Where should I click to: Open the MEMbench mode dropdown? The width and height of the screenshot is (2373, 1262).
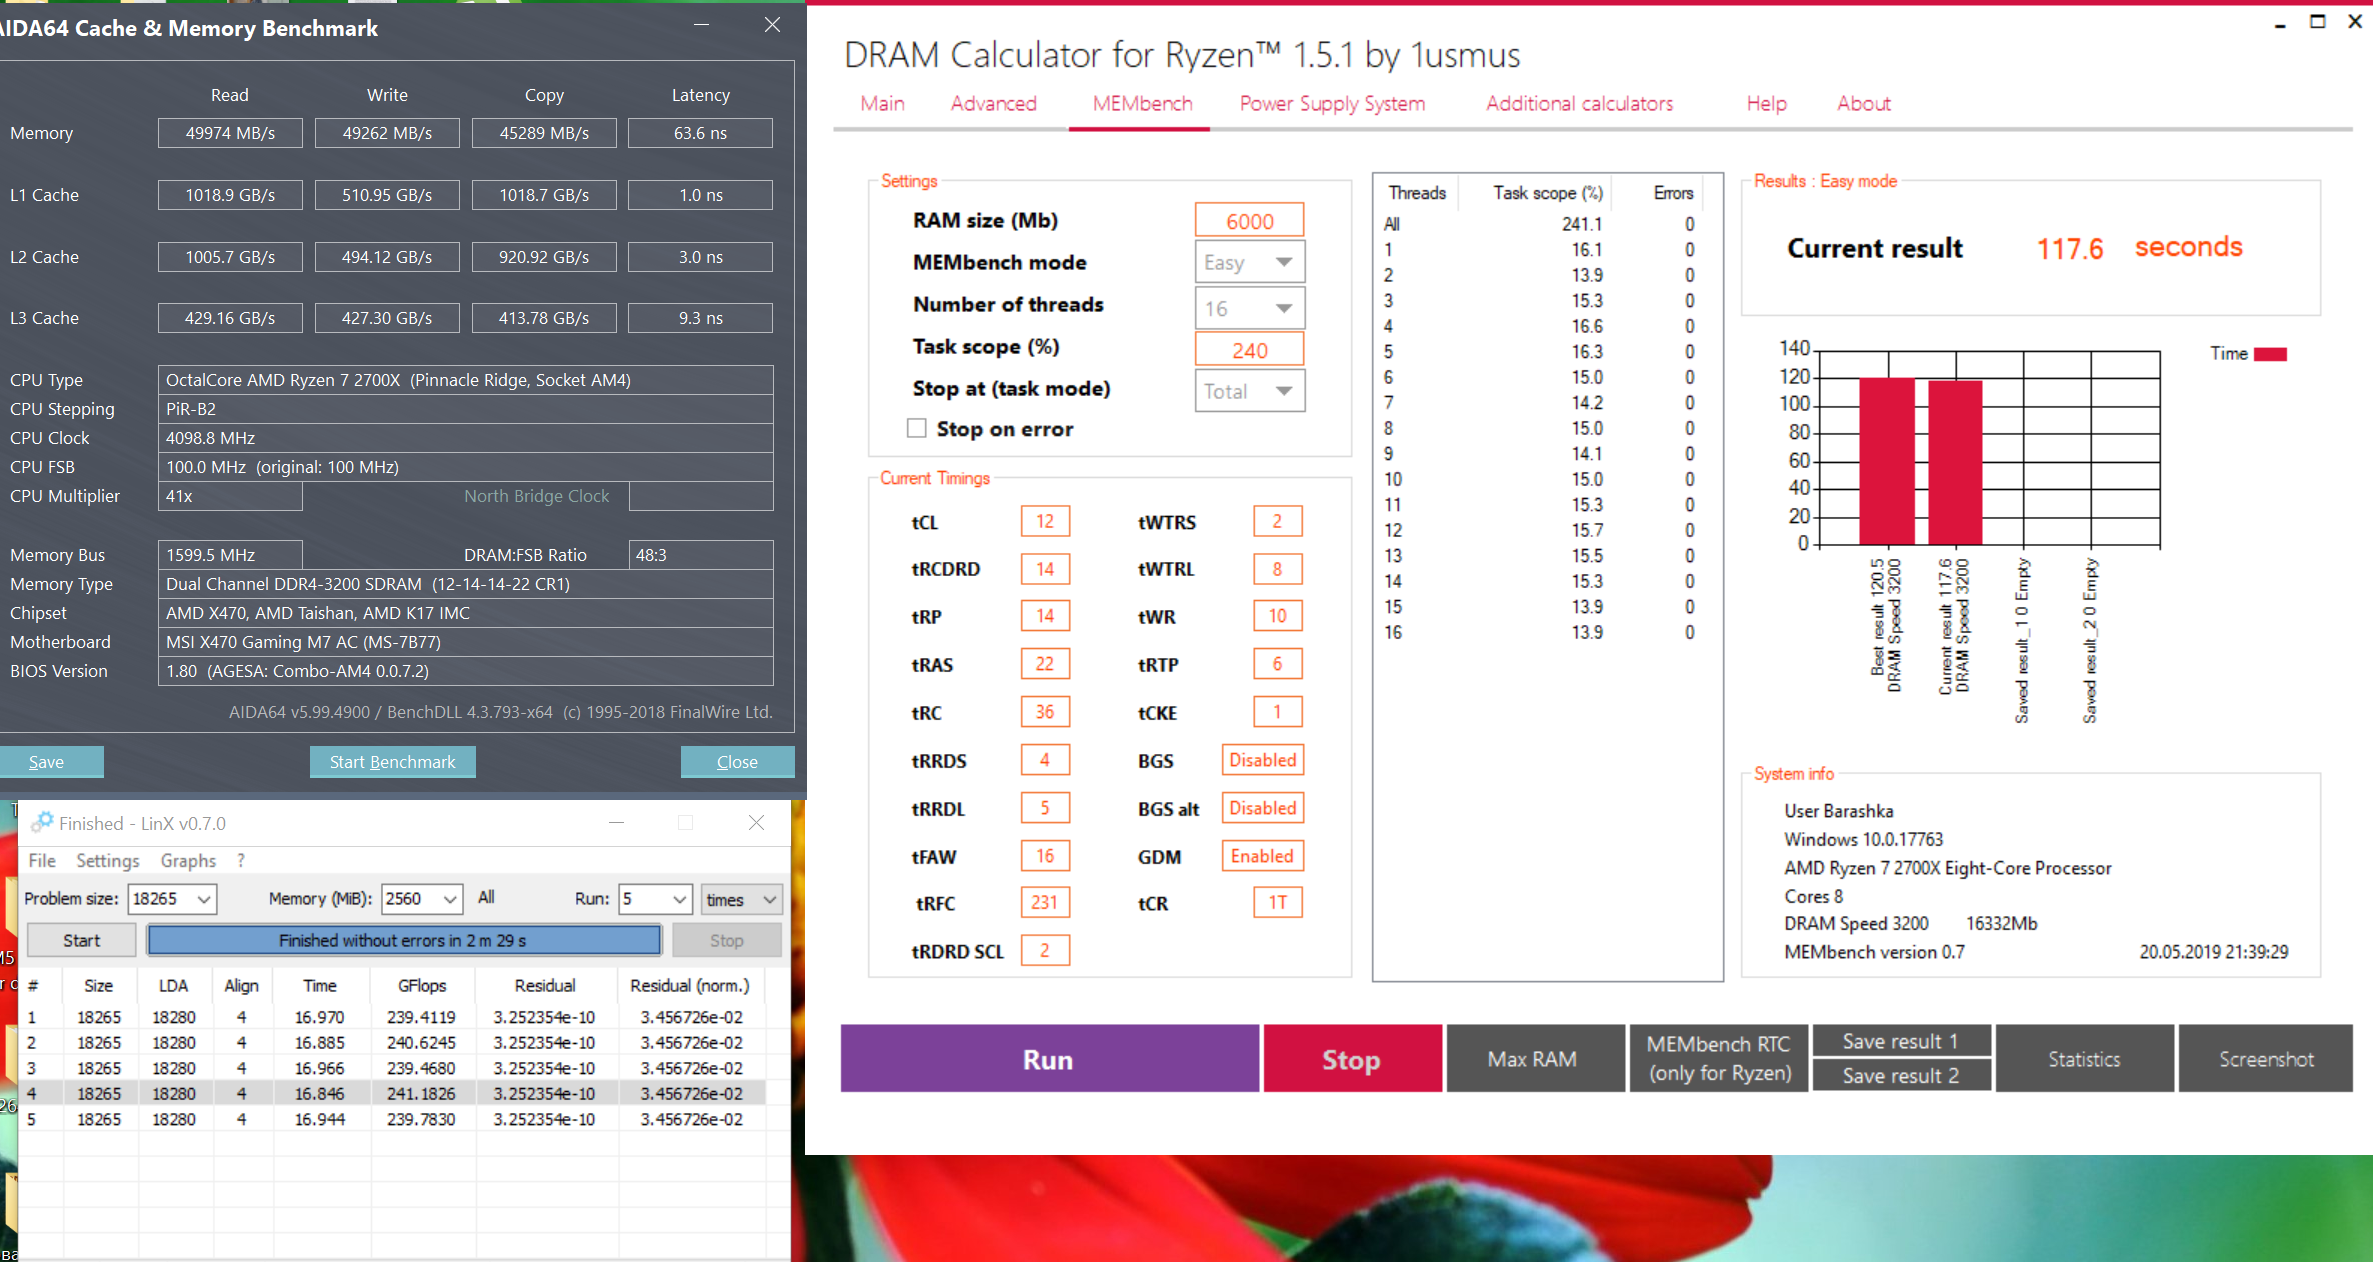pos(1250,262)
